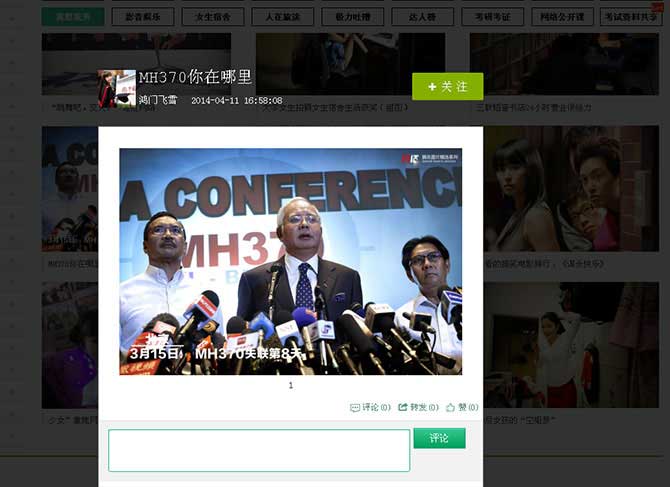
Task: Open background thumbnail of girl in white dress
Action: coord(571,345)
